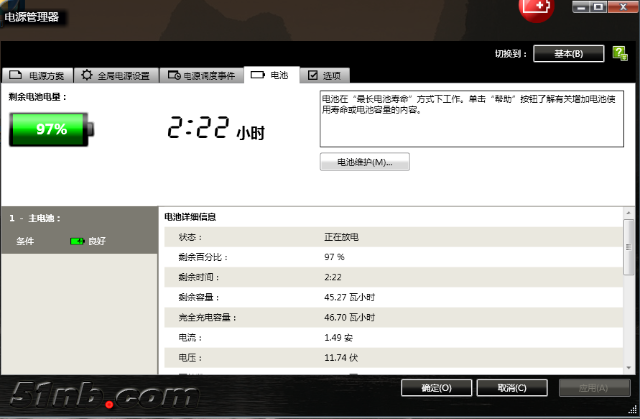
Task: Click the battery mode description text box
Action: tap(470, 119)
